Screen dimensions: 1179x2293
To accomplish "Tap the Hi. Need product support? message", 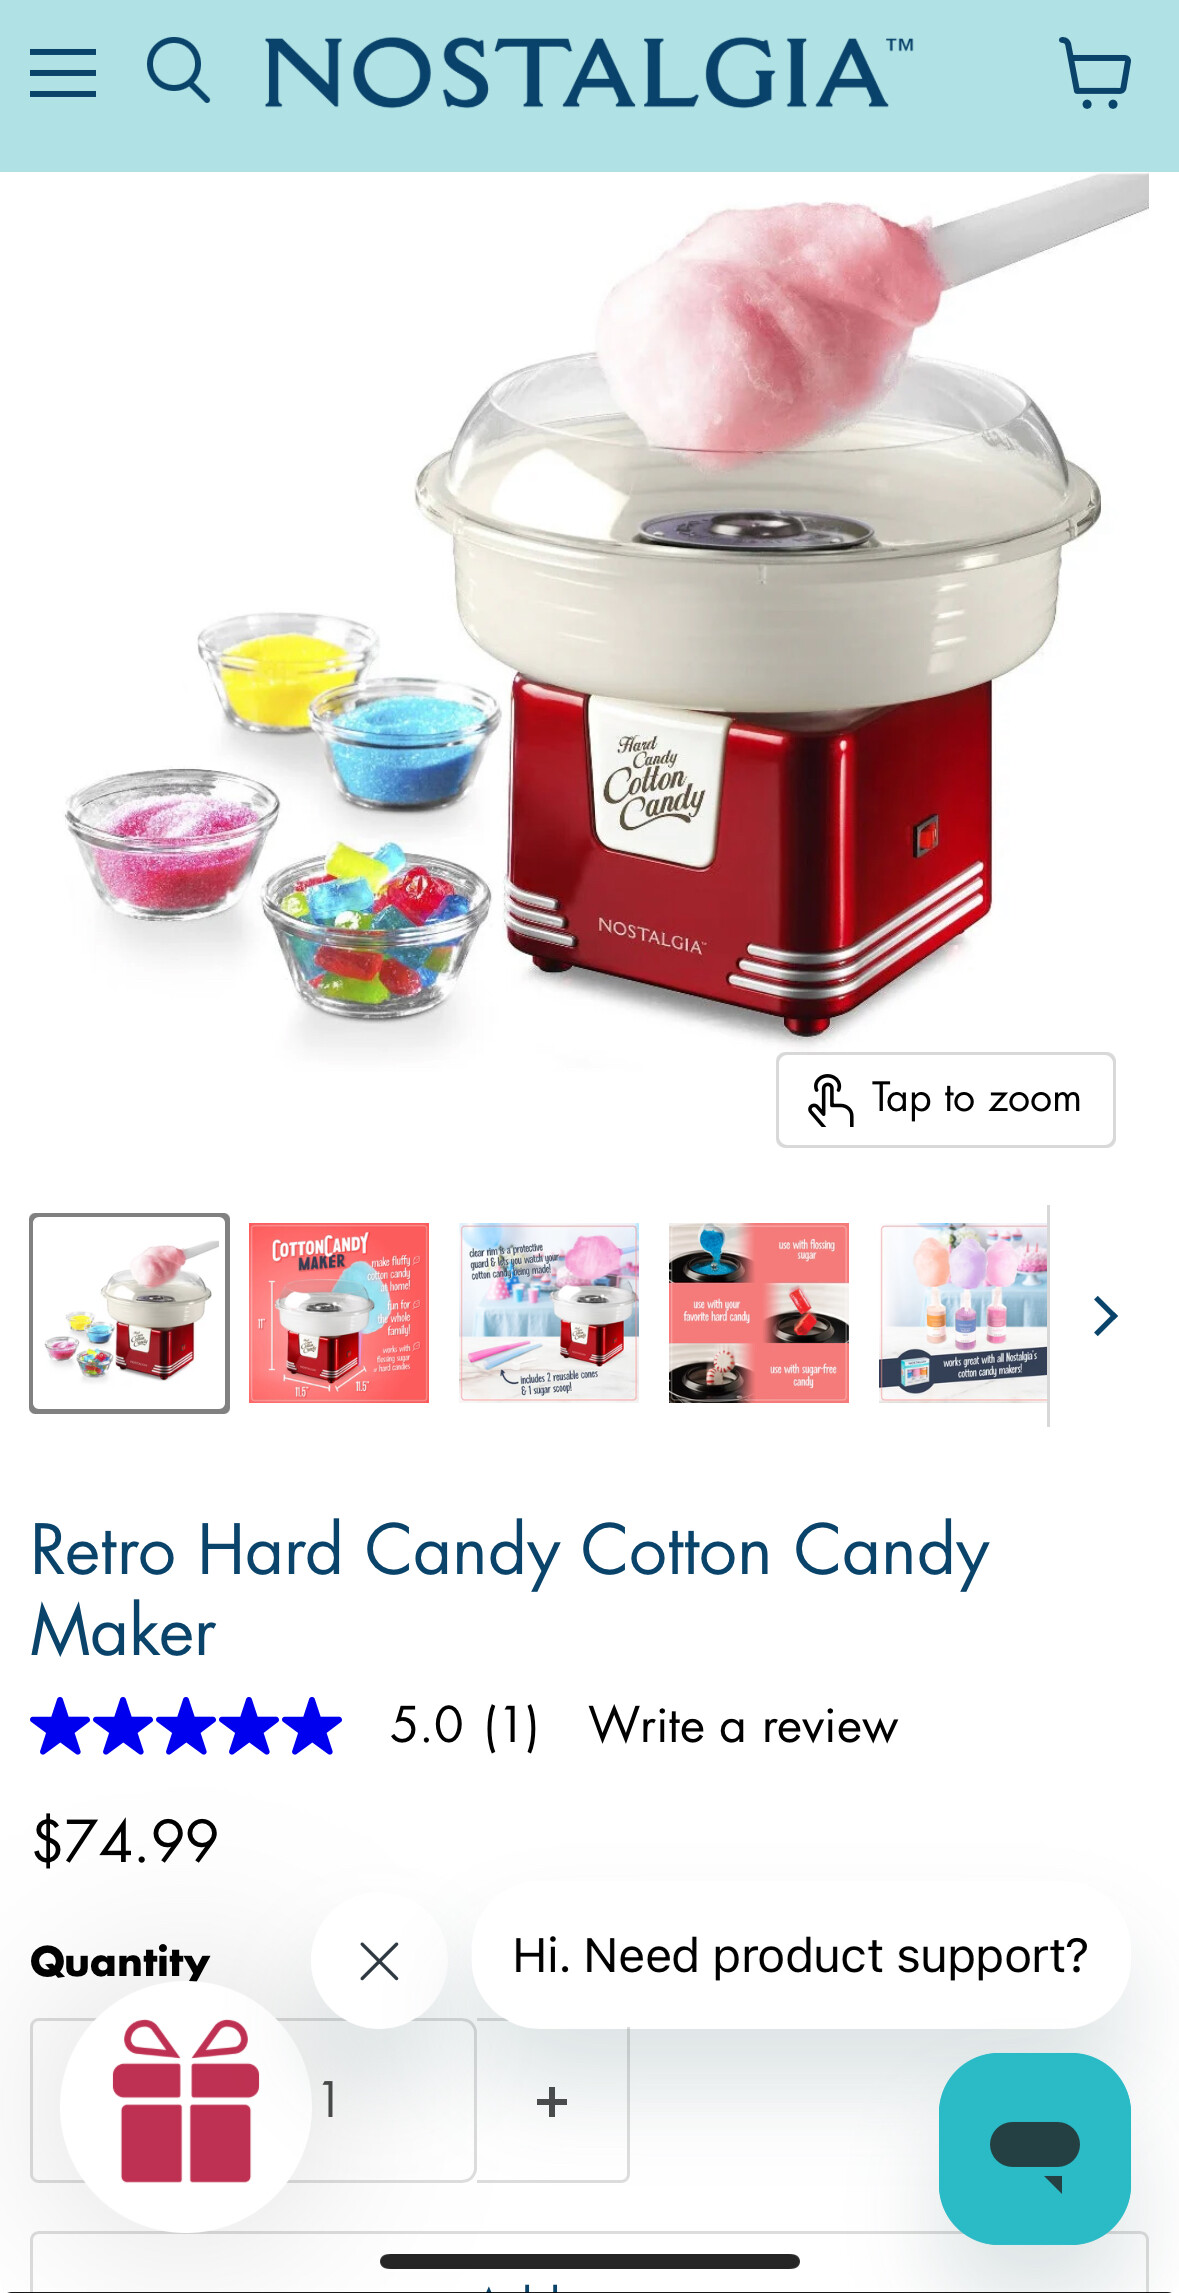I will pyautogui.click(x=801, y=1955).
